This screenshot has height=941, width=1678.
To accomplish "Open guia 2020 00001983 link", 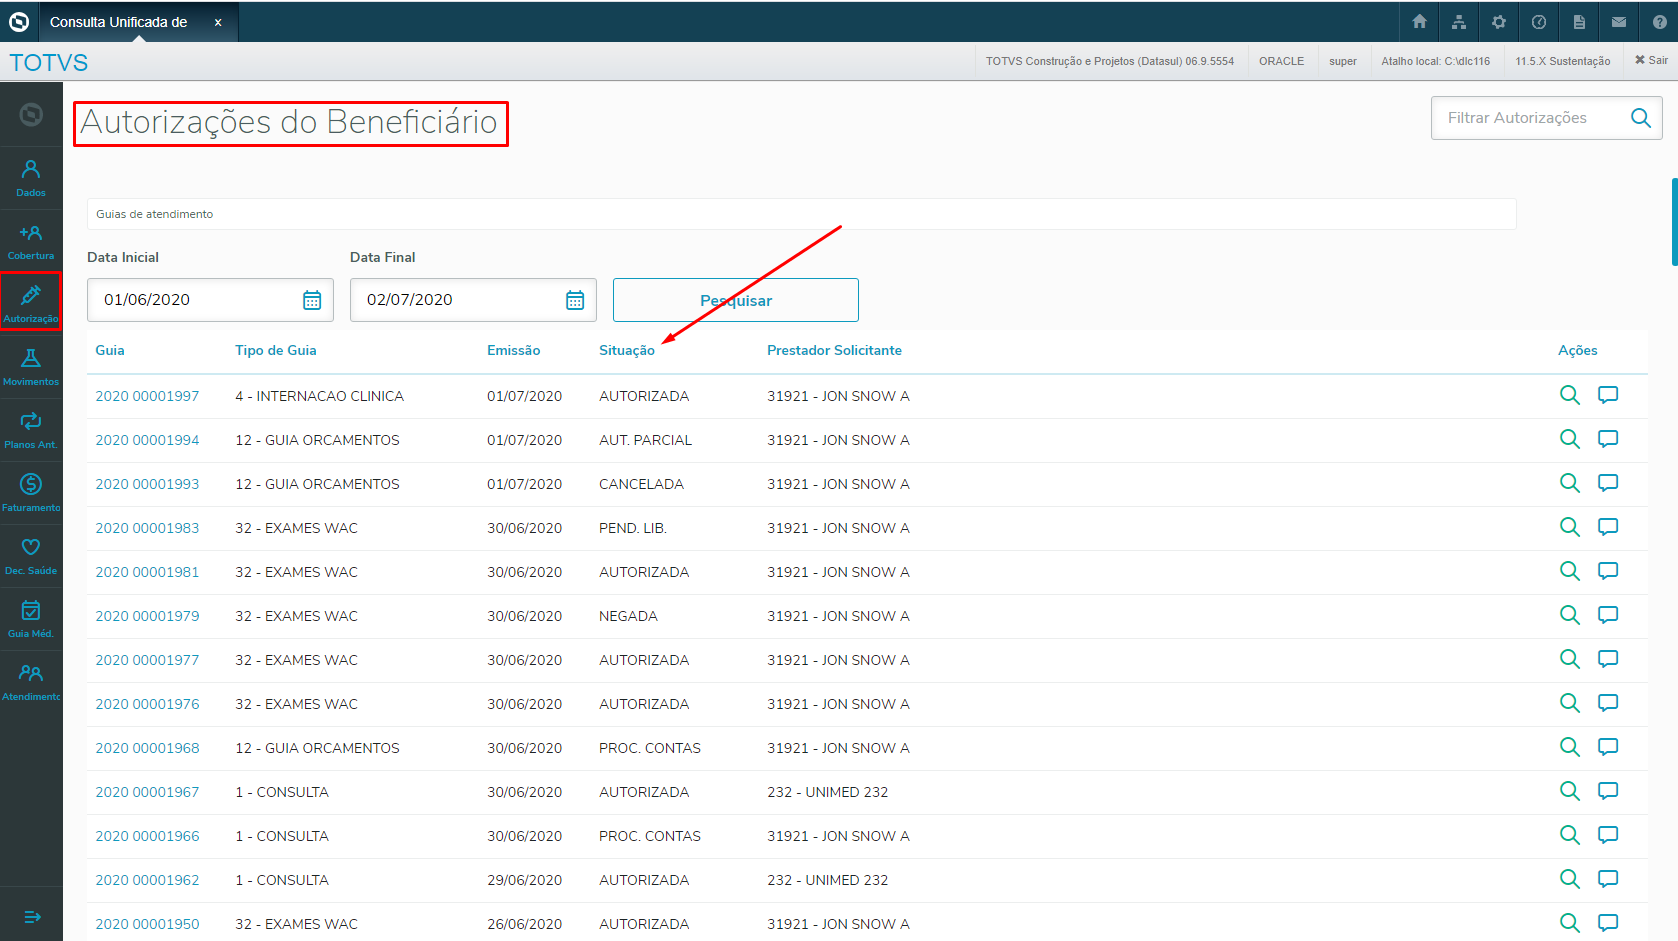I will click(x=147, y=528).
